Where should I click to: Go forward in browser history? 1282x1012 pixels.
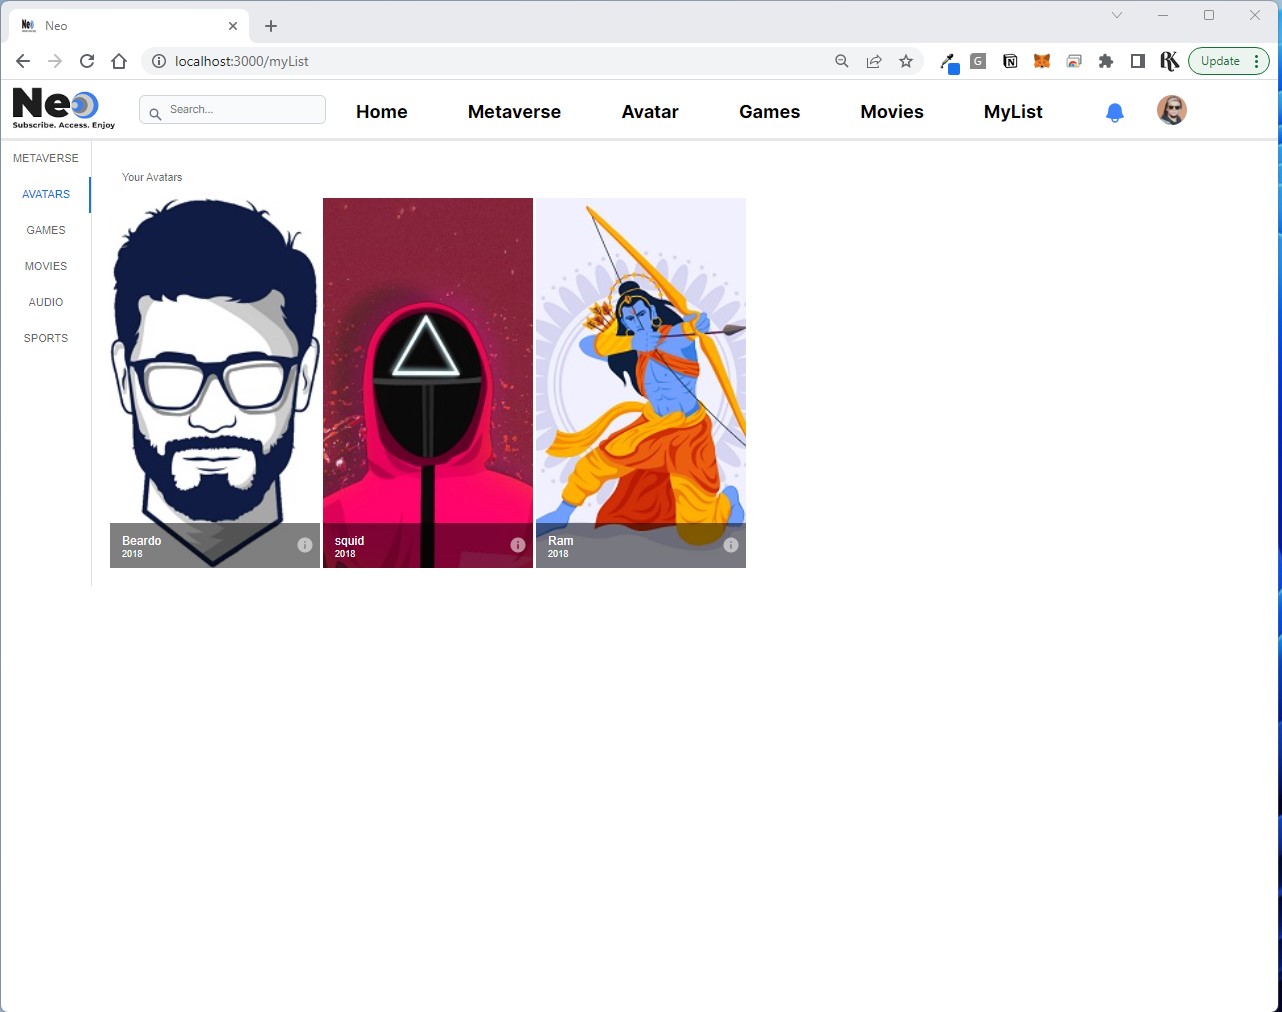pos(55,61)
